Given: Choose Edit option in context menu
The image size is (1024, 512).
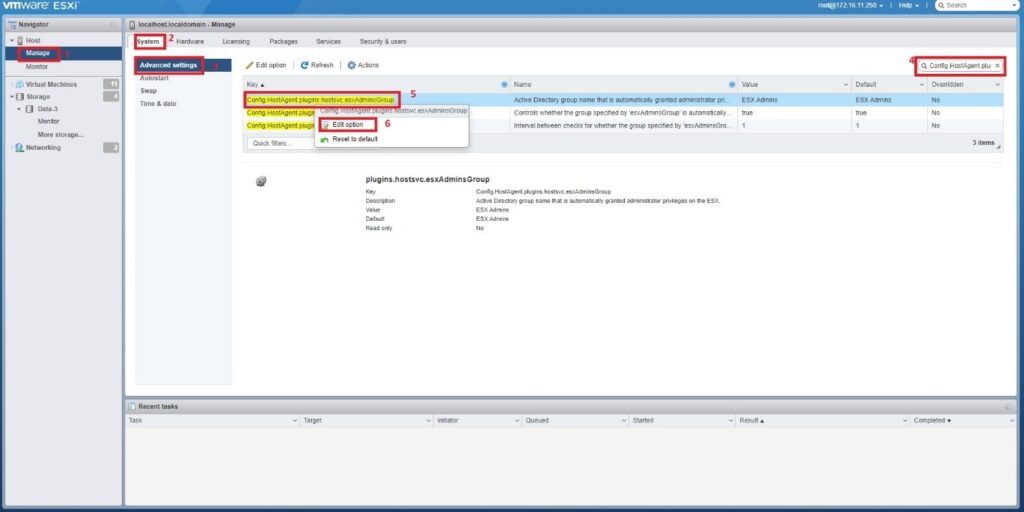Looking at the screenshot, I should 347,124.
